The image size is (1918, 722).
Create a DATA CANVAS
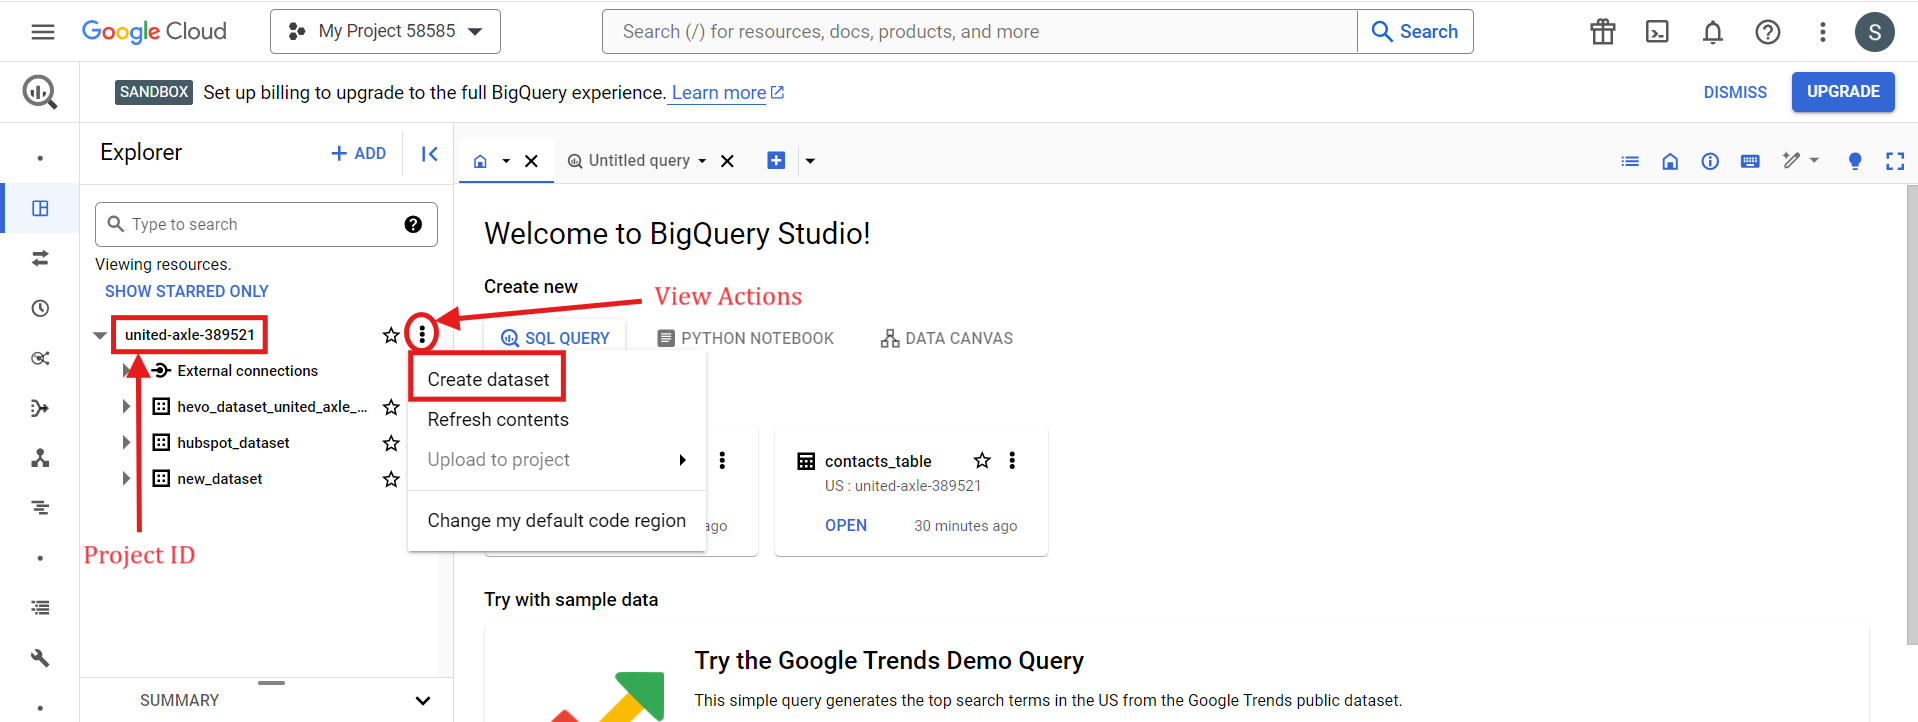coord(946,338)
